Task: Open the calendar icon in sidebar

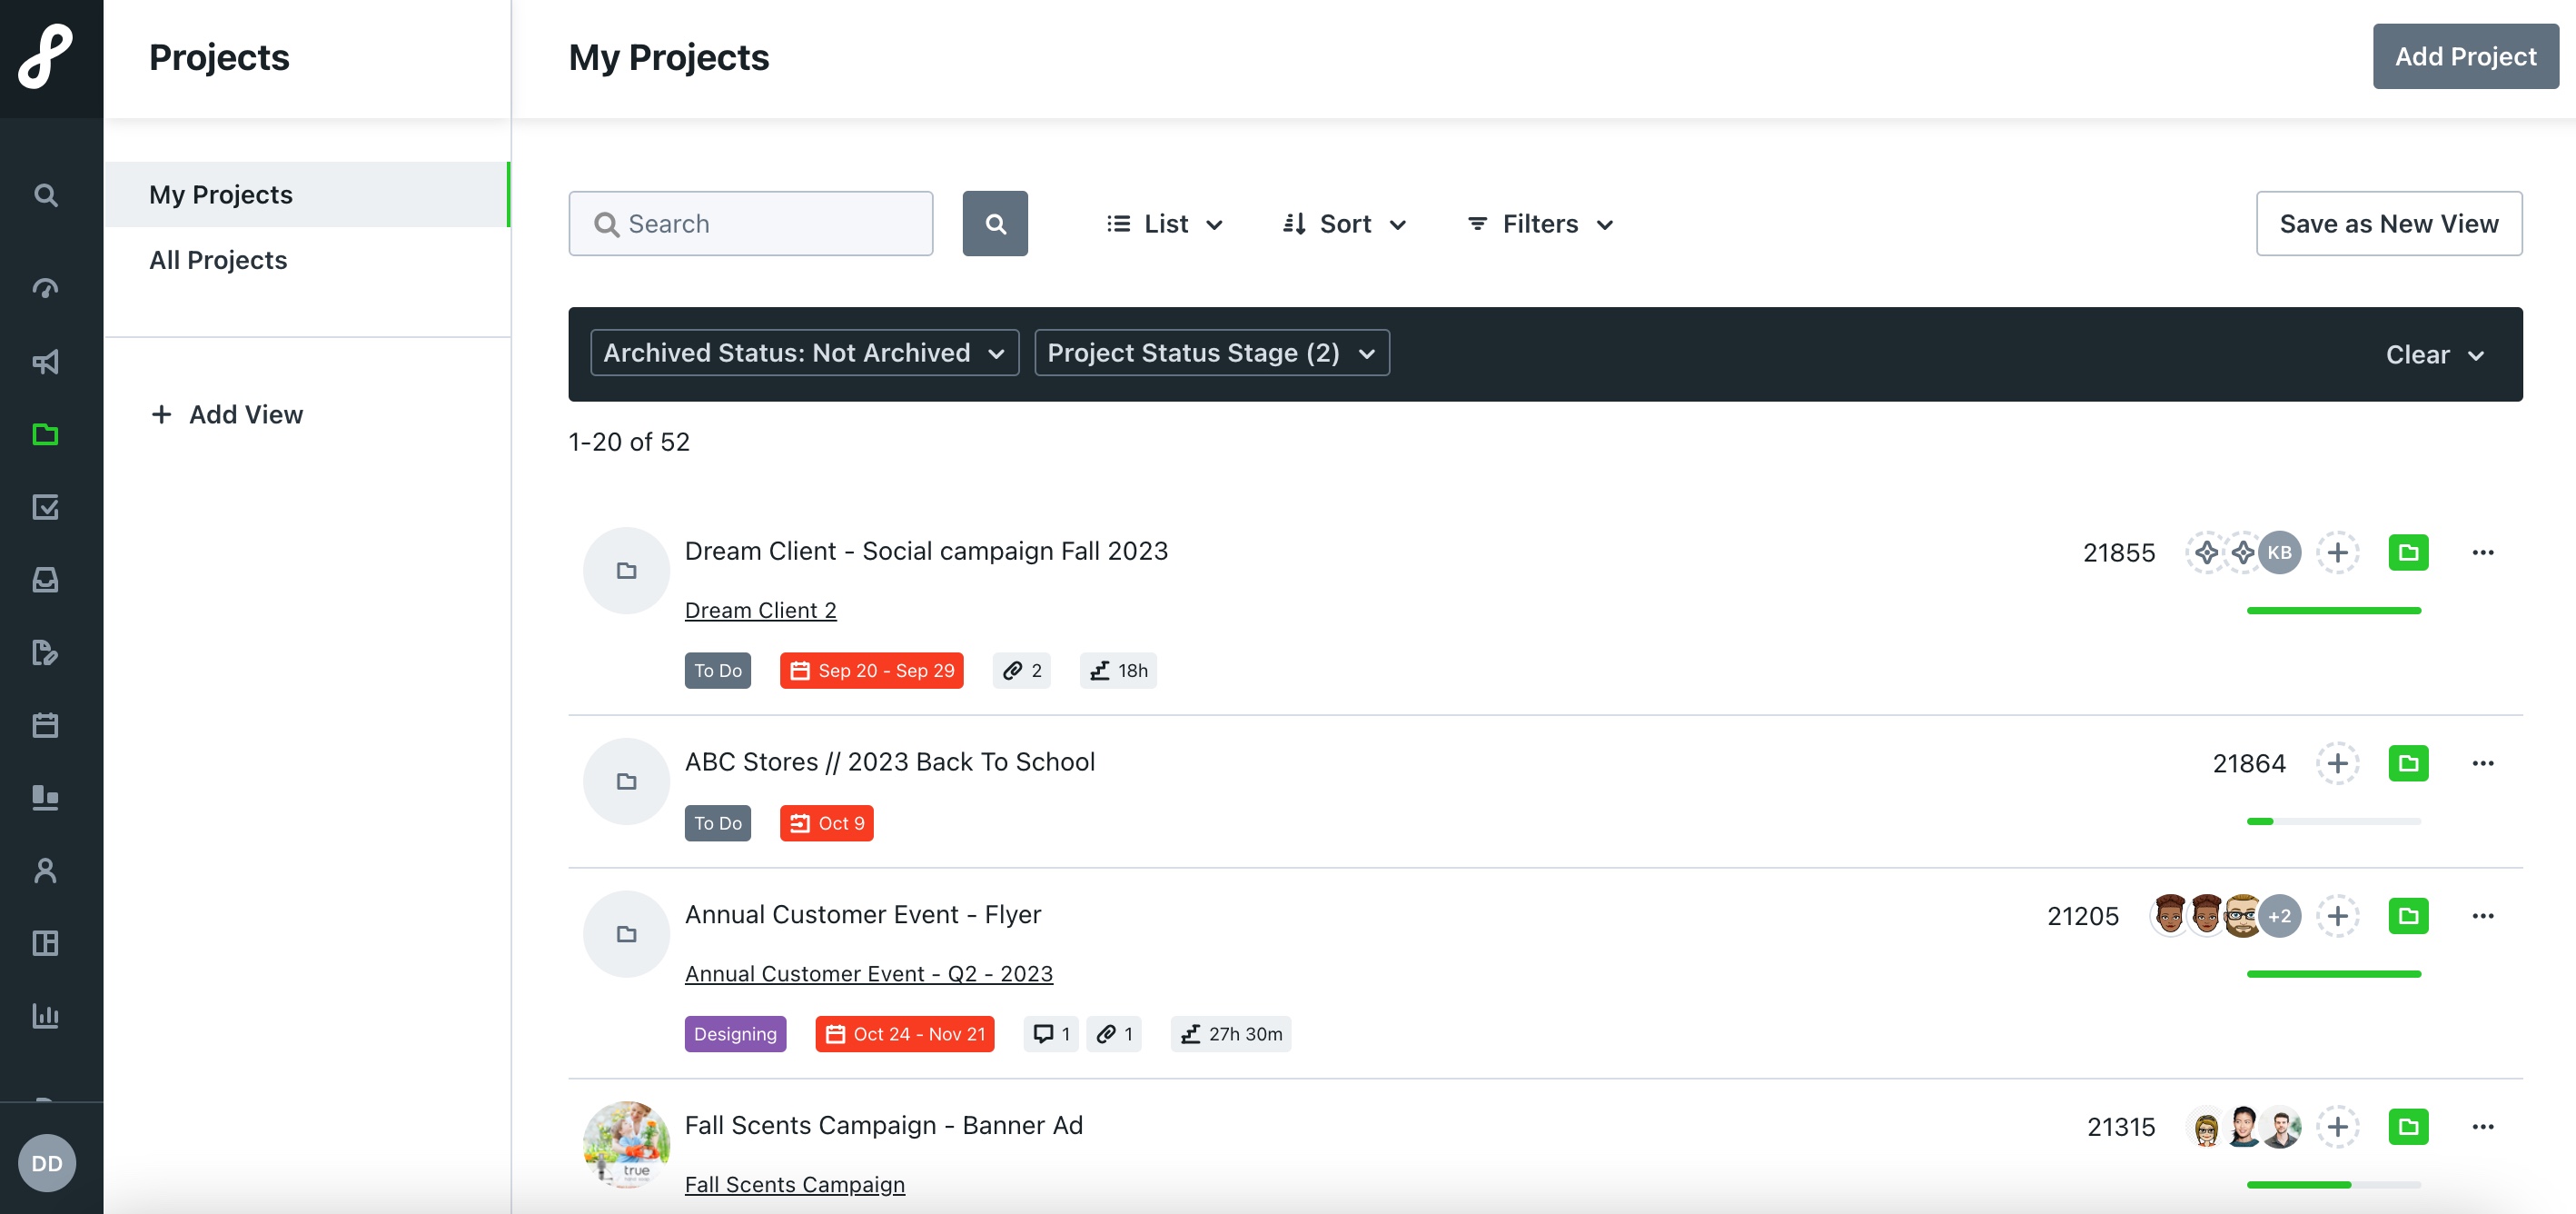Action: point(45,725)
